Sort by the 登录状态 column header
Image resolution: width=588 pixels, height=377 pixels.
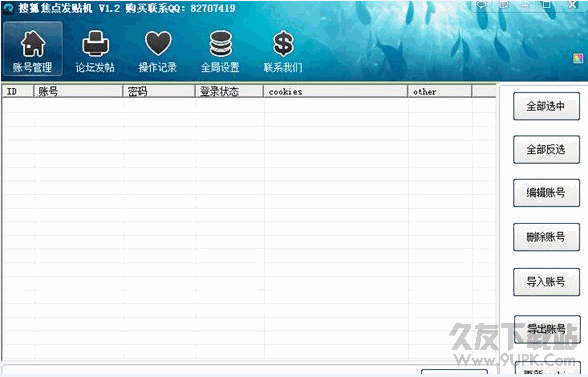230,91
